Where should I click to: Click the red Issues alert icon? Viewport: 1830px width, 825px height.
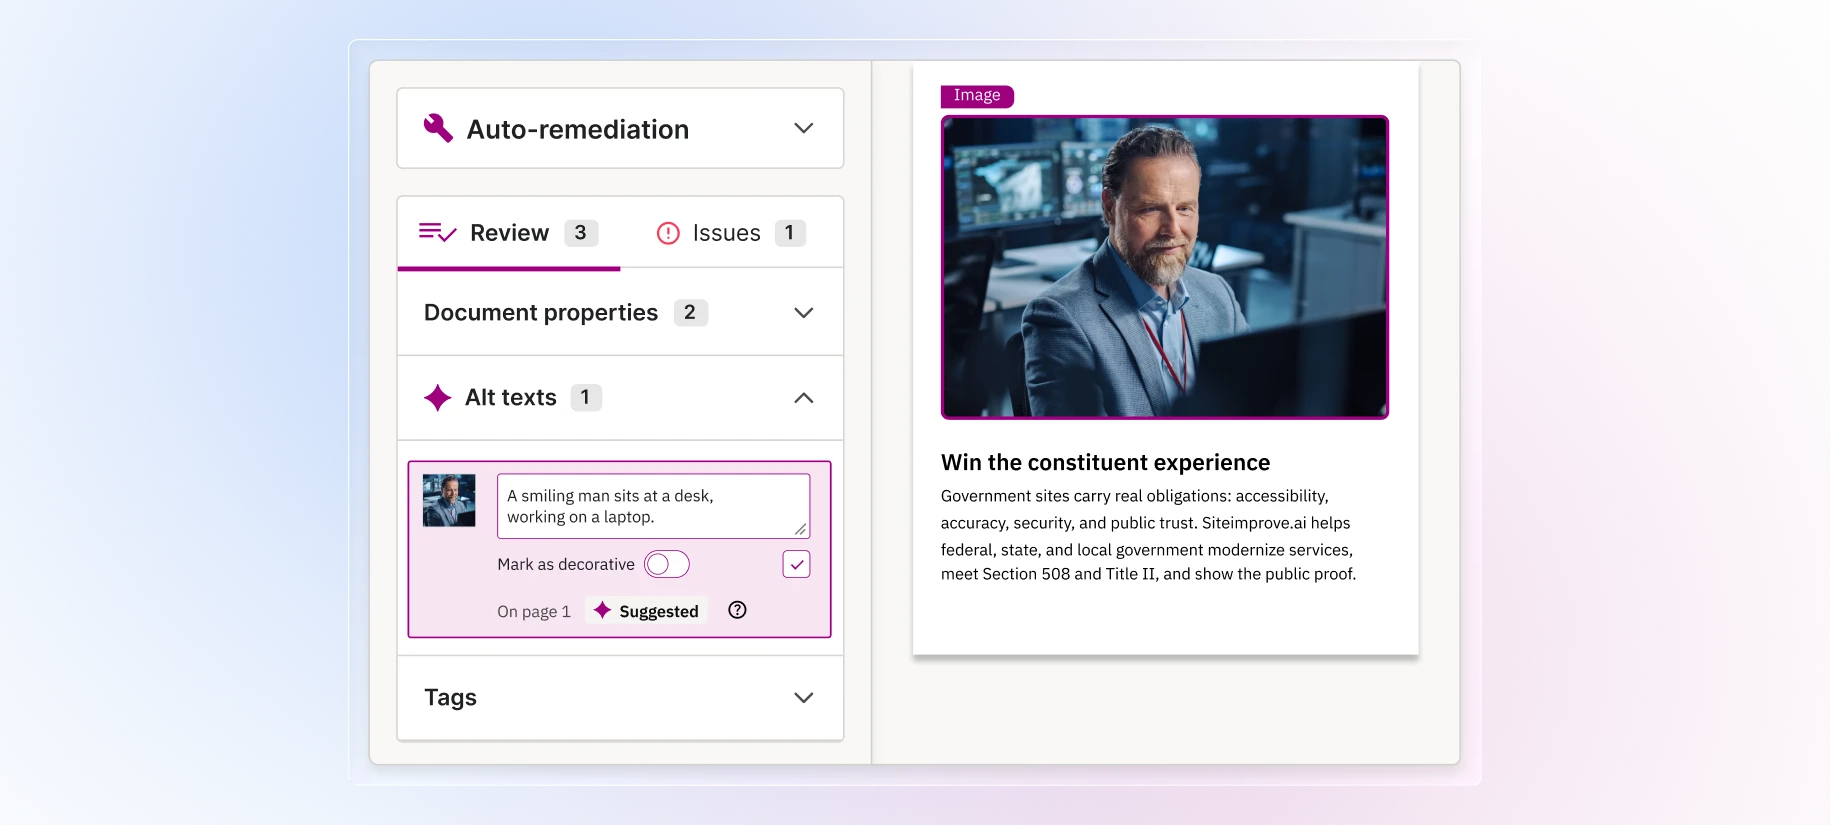click(668, 233)
